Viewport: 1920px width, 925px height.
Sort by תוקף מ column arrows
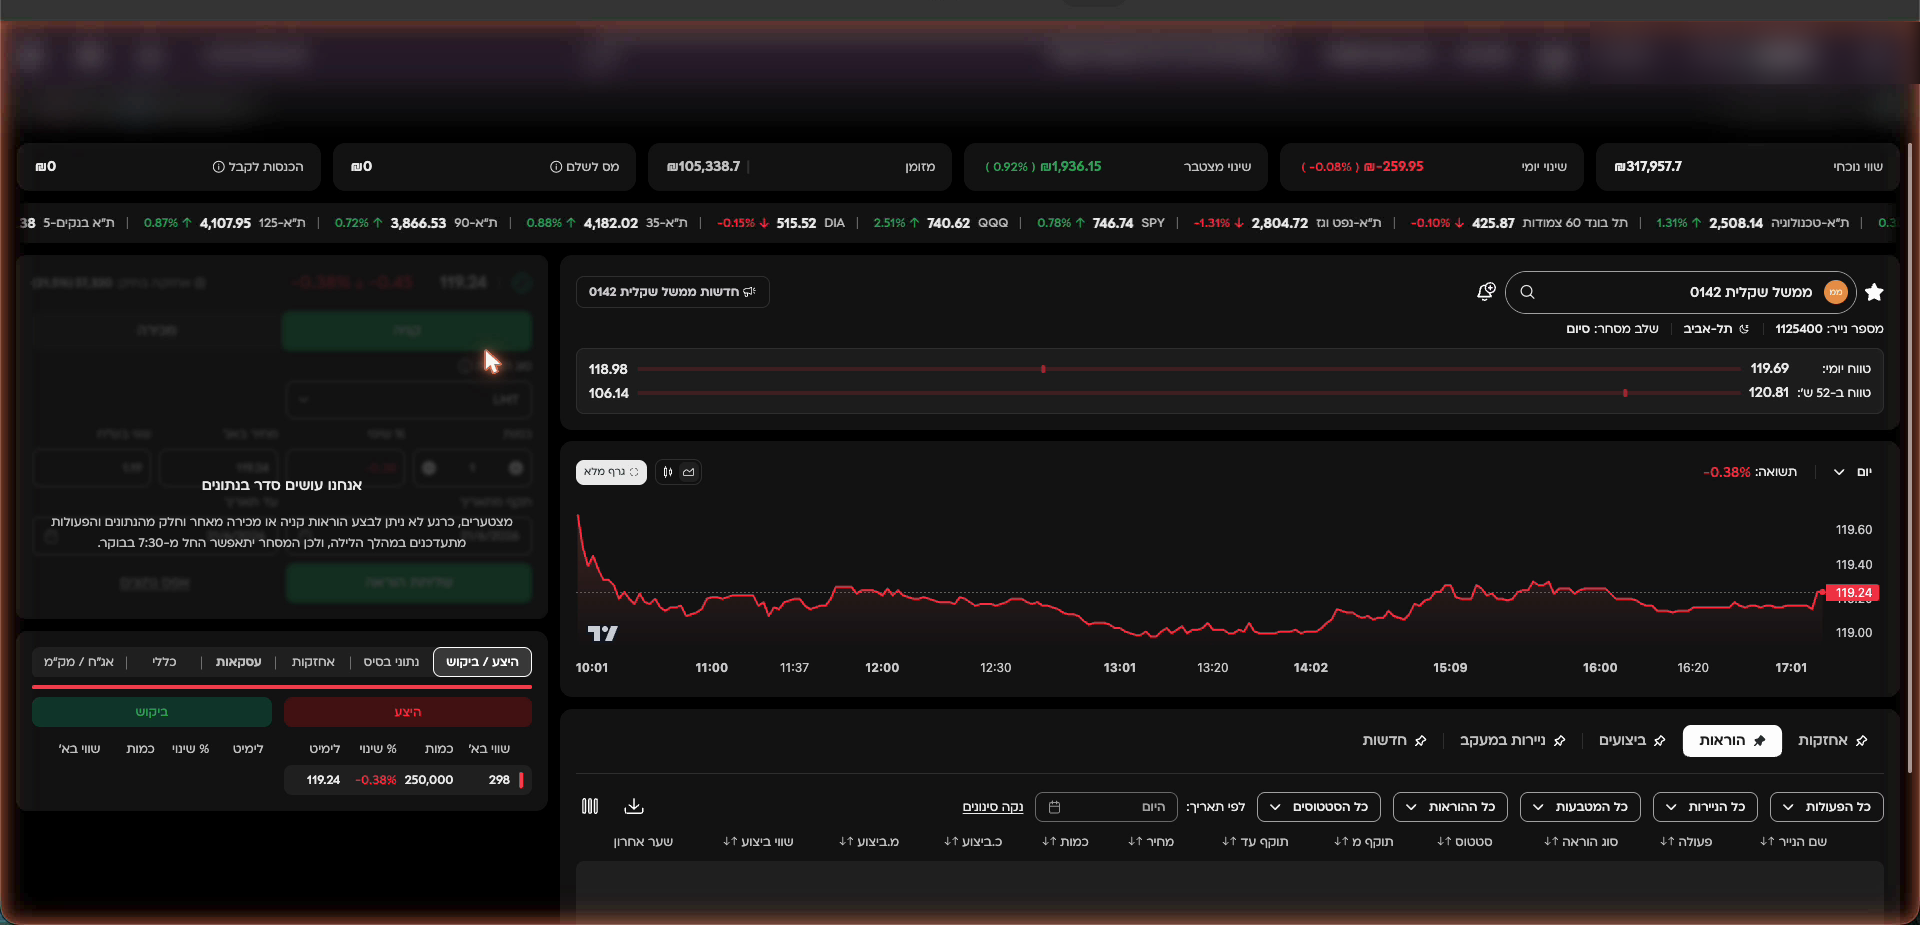tap(1341, 842)
